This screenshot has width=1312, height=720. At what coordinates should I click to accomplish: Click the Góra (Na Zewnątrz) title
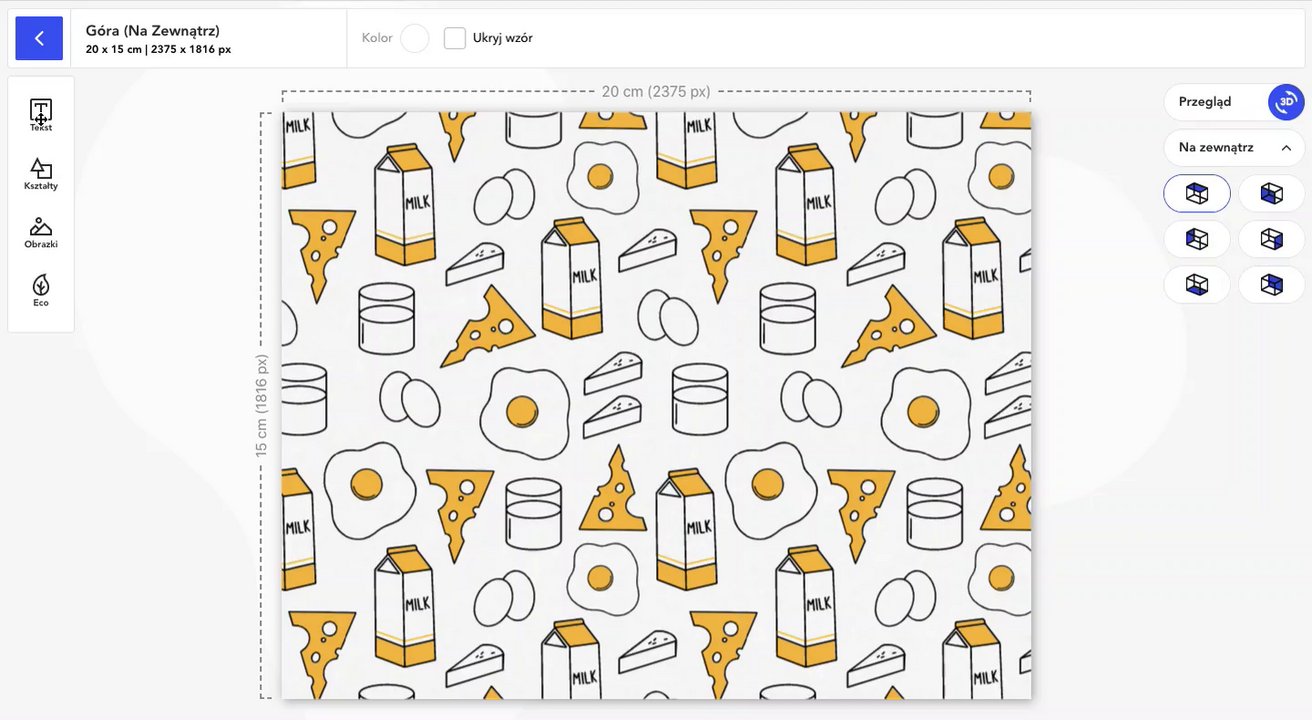click(x=153, y=31)
